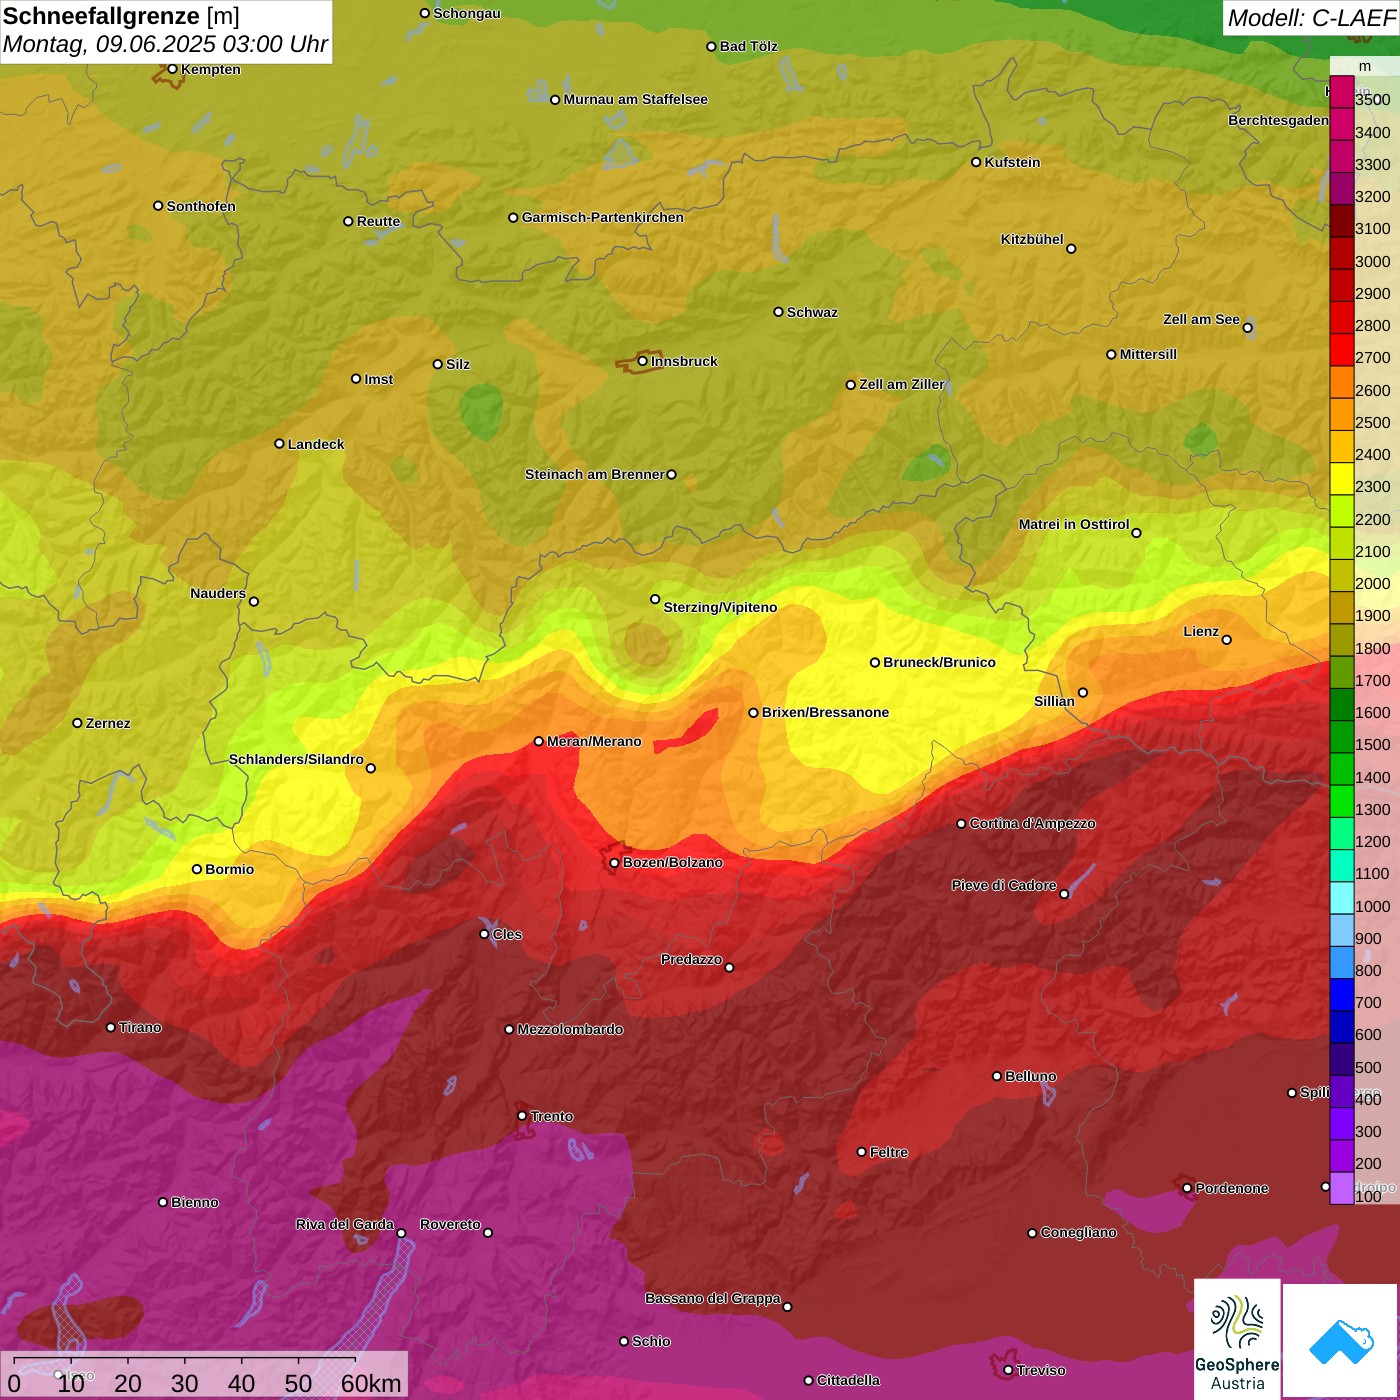
Task: Click the 60km scale bar label
Action: (x=371, y=1383)
